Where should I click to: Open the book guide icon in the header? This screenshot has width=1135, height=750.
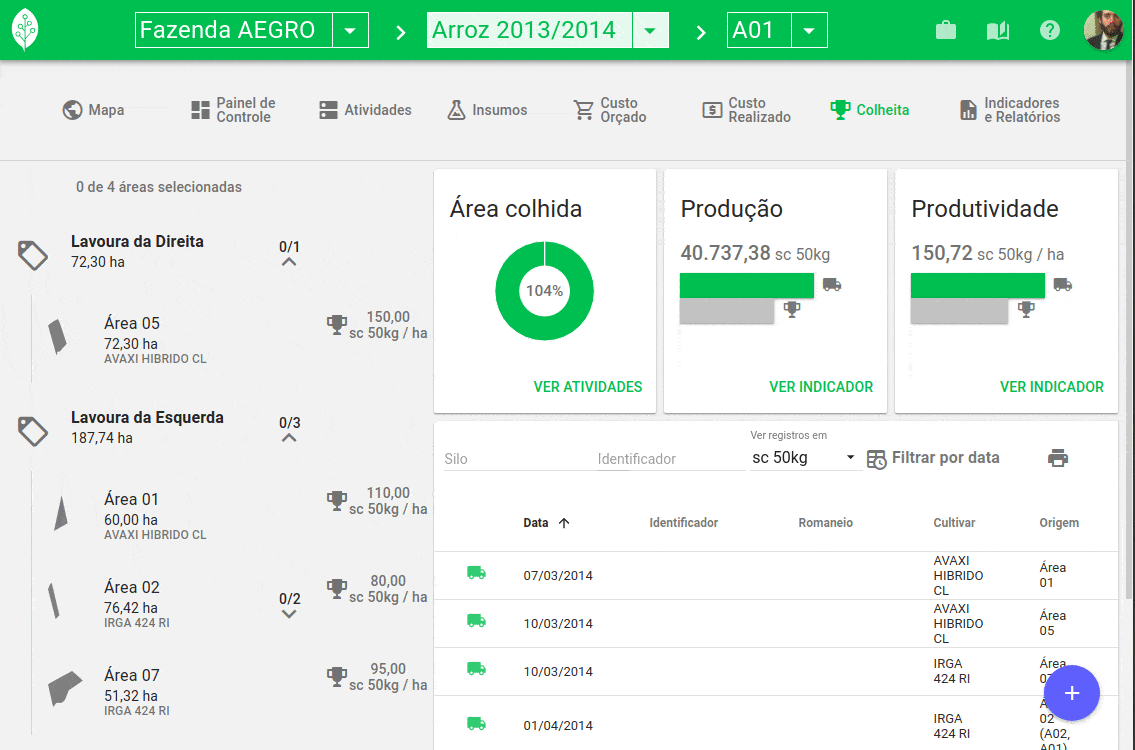pos(997,30)
